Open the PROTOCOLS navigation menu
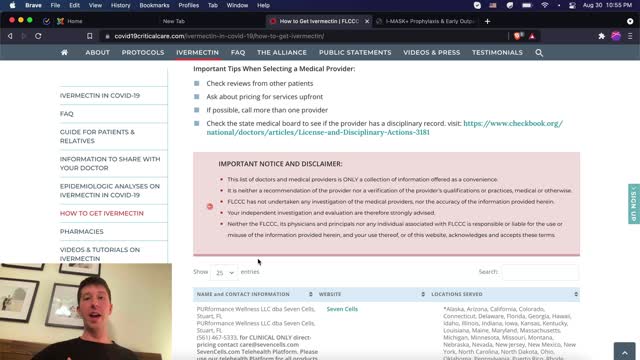 (143, 53)
